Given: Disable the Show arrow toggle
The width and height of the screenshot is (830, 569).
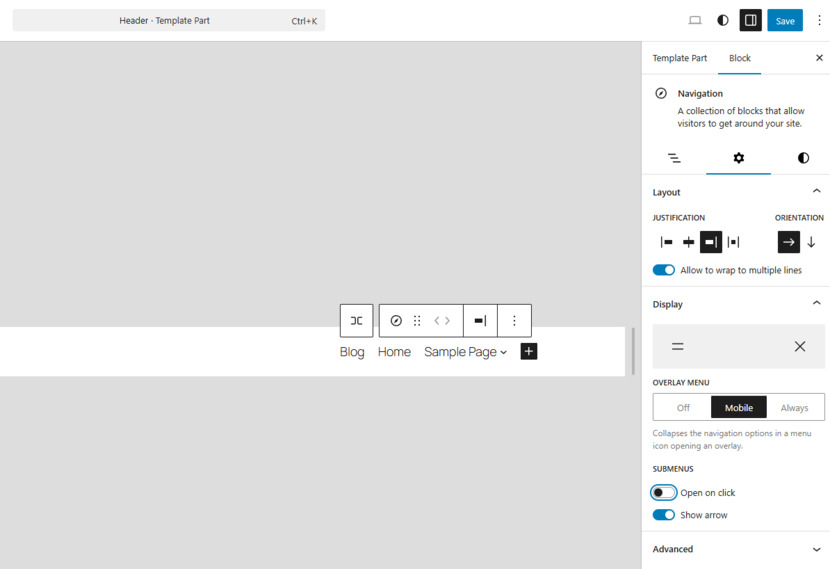Looking at the screenshot, I should (663, 515).
